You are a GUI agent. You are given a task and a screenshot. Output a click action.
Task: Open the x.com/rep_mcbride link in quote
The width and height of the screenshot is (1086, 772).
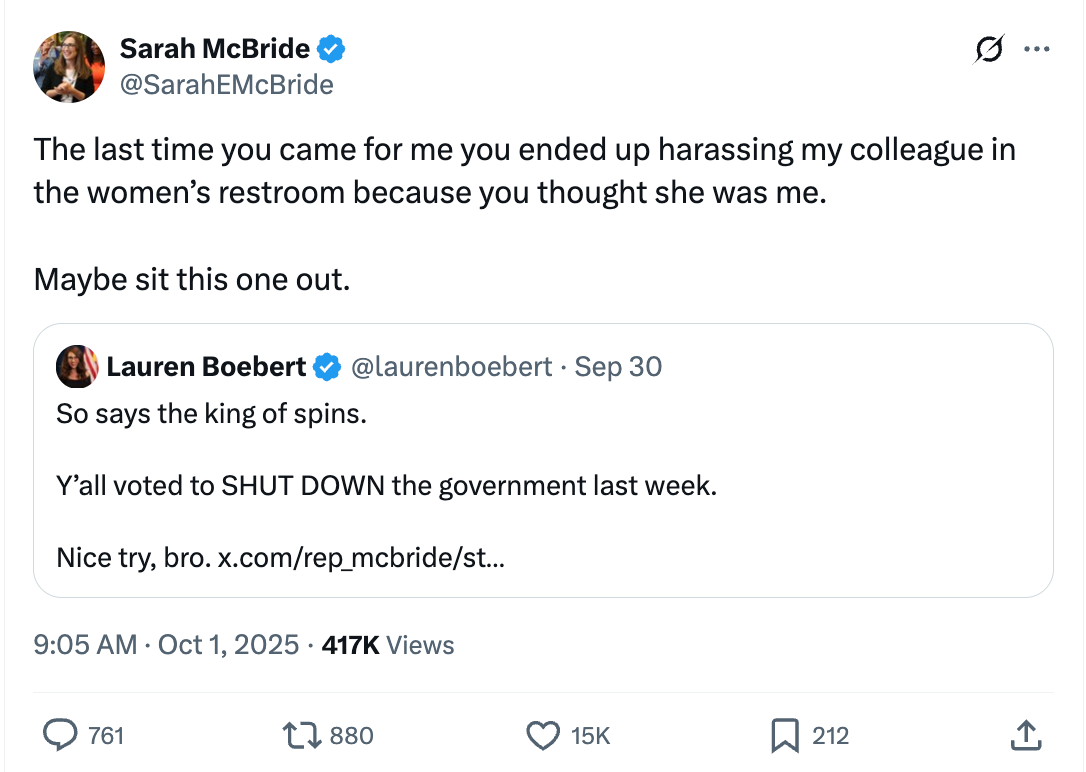coord(361,557)
